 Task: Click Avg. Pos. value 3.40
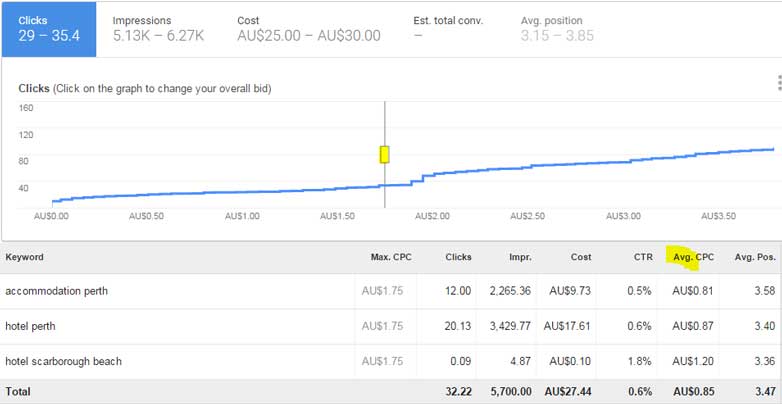(765, 326)
